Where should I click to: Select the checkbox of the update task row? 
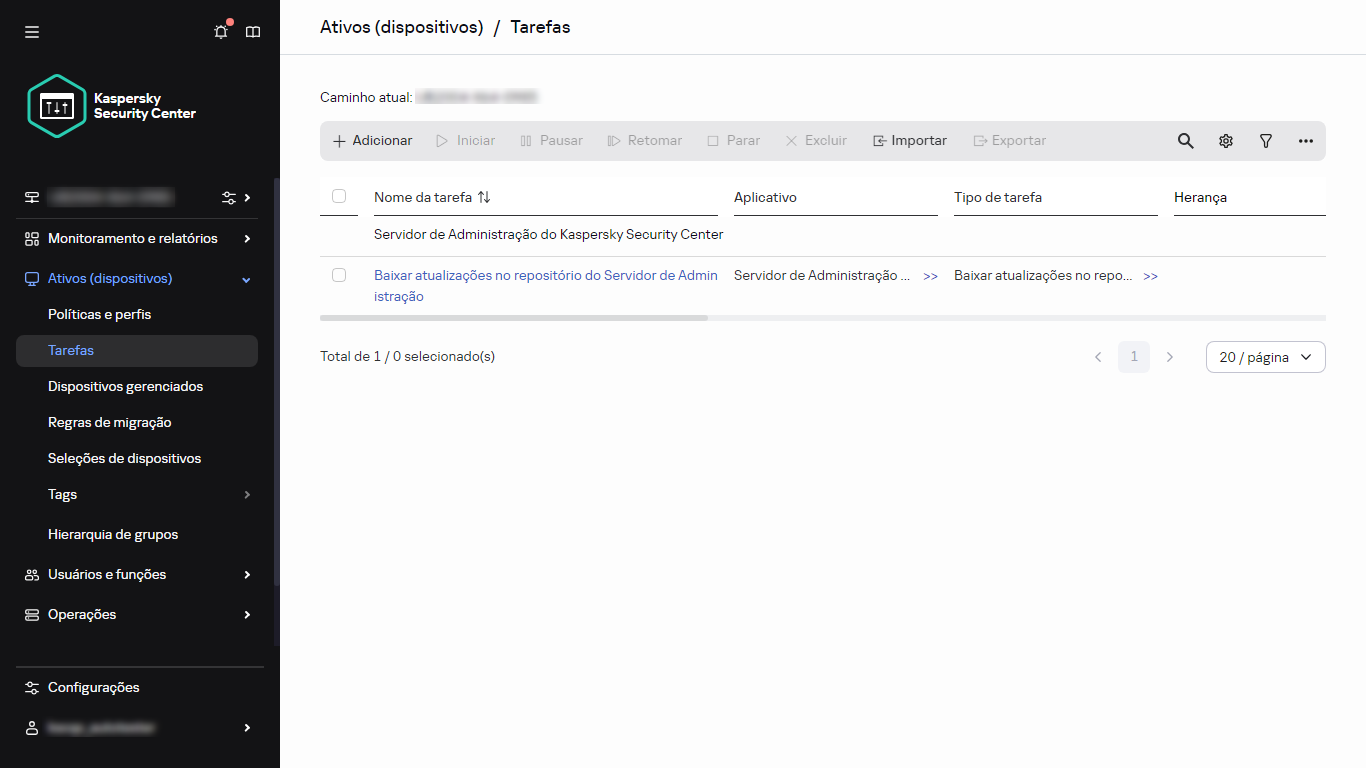[339, 274]
